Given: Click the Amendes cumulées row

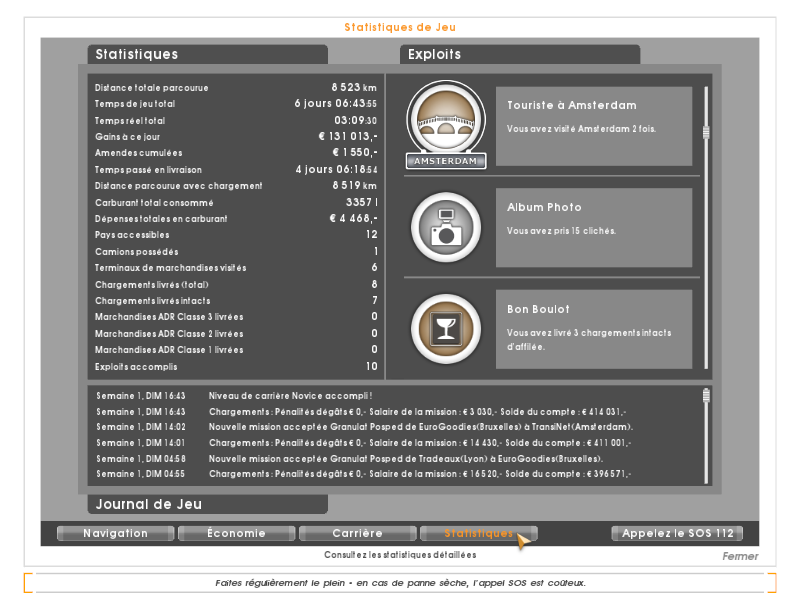Looking at the screenshot, I should coord(236,153).
